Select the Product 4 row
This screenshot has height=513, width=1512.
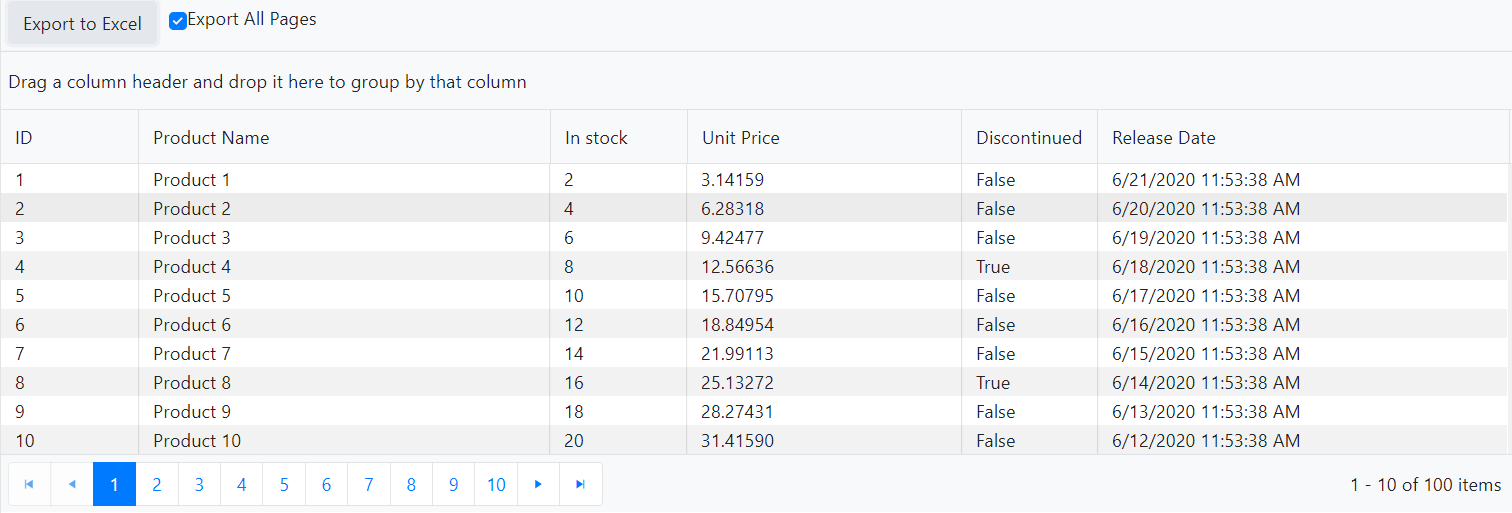pos(754,267)
